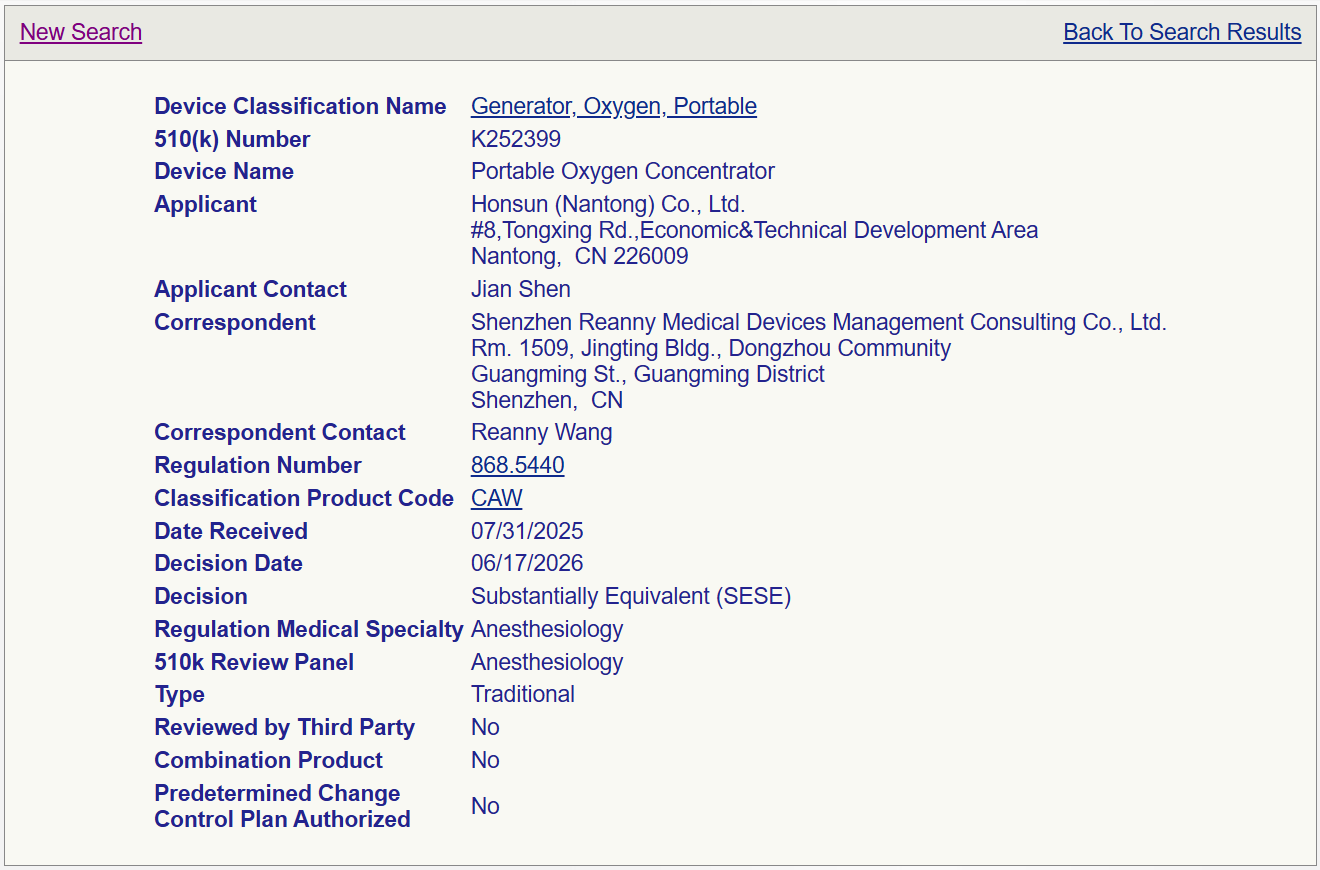
Task: Open product code CAW link
Action: (497, 498)
